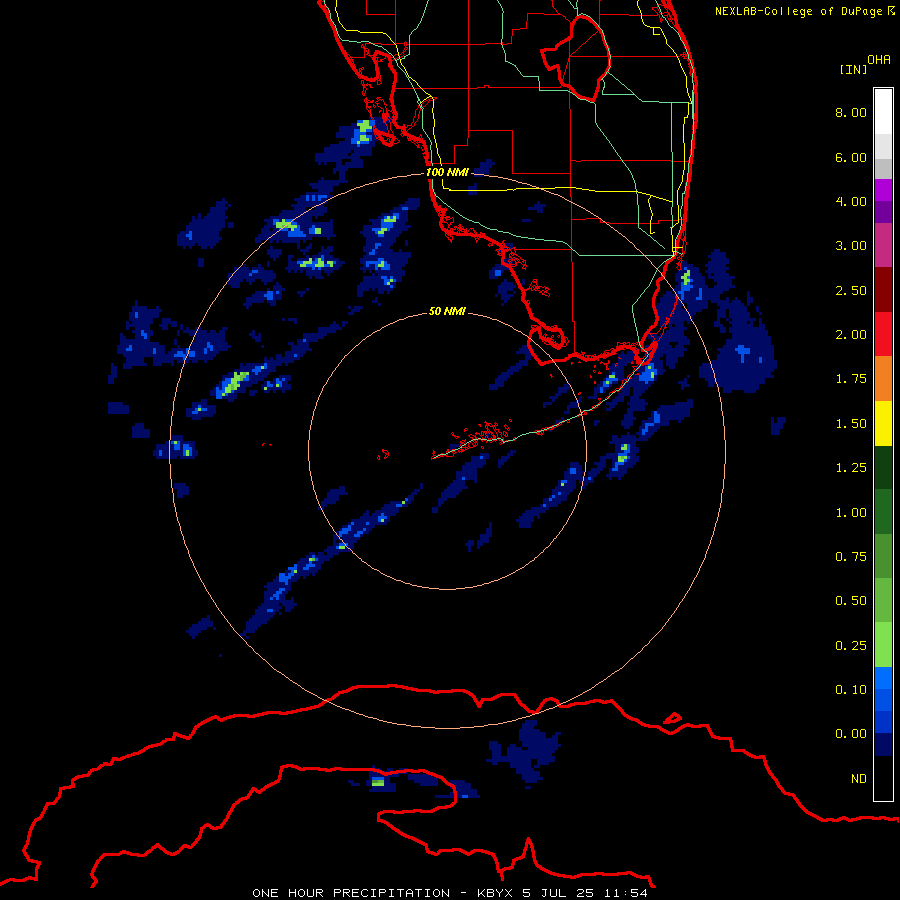This screenshot has height=900, width=900.
Task: Click the 0.25 legend value
Action: click(x=851, y=646)
